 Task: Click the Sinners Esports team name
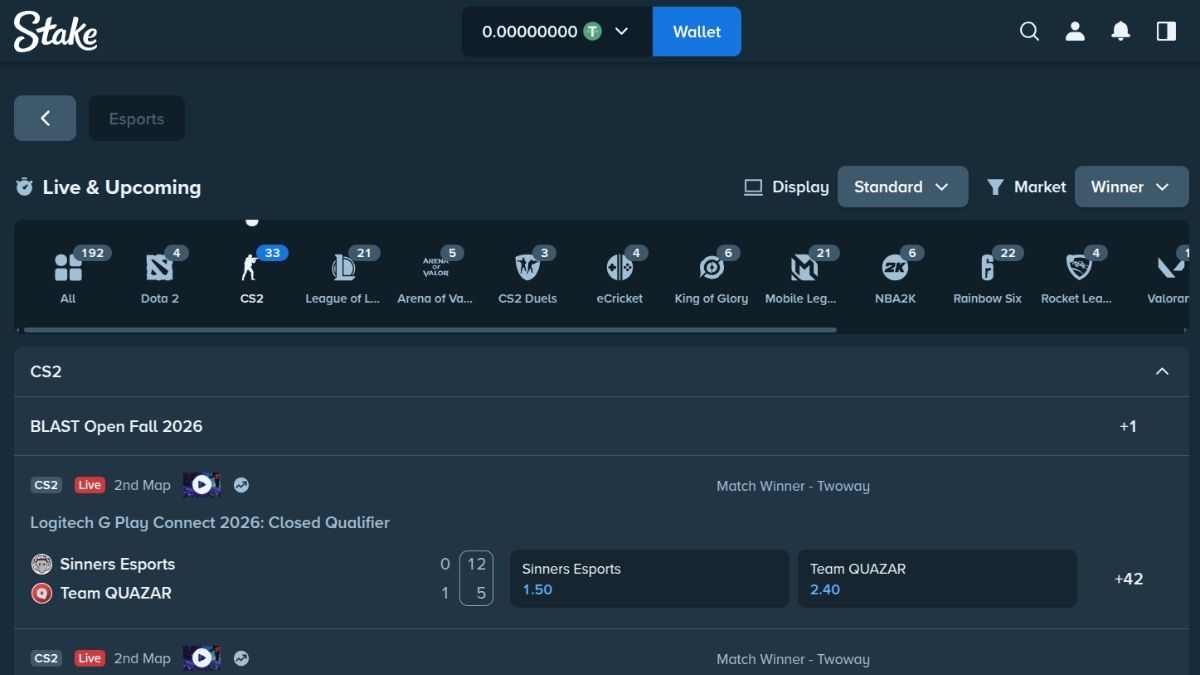(117, 564)
